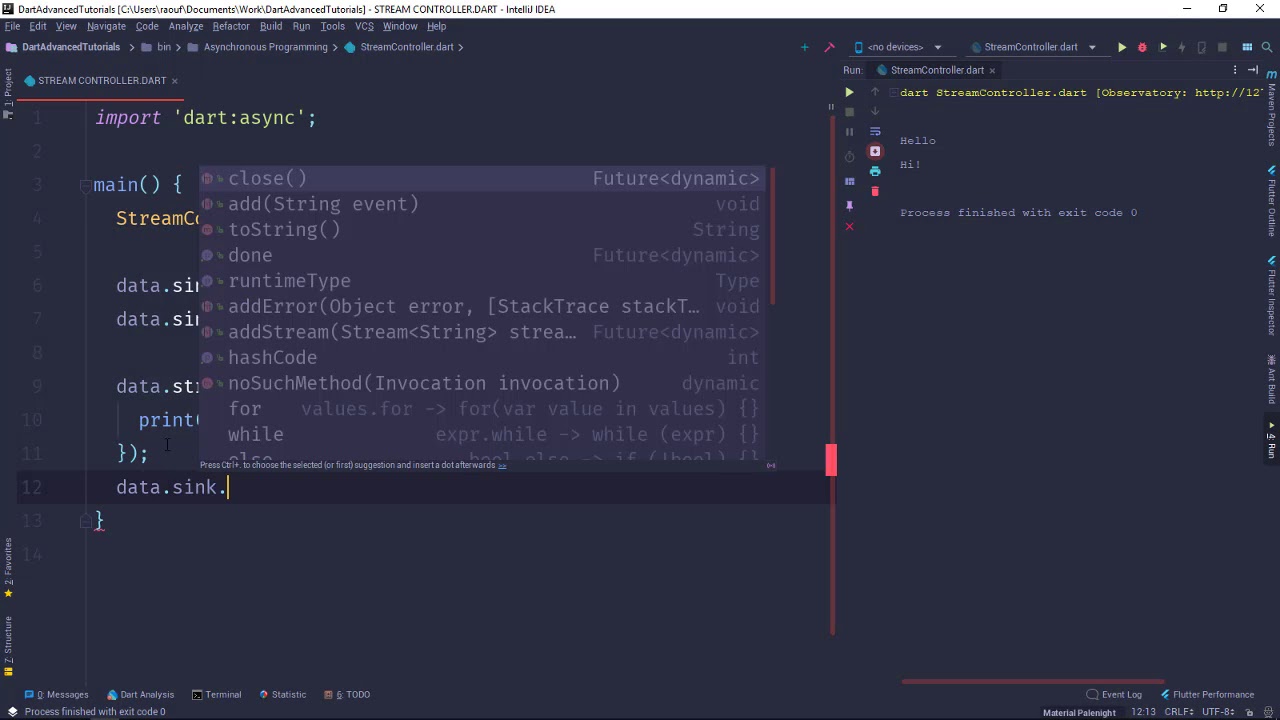Run with coverage from main toolbar
The image size is (1280, 720).
[x=1163, y=47]
